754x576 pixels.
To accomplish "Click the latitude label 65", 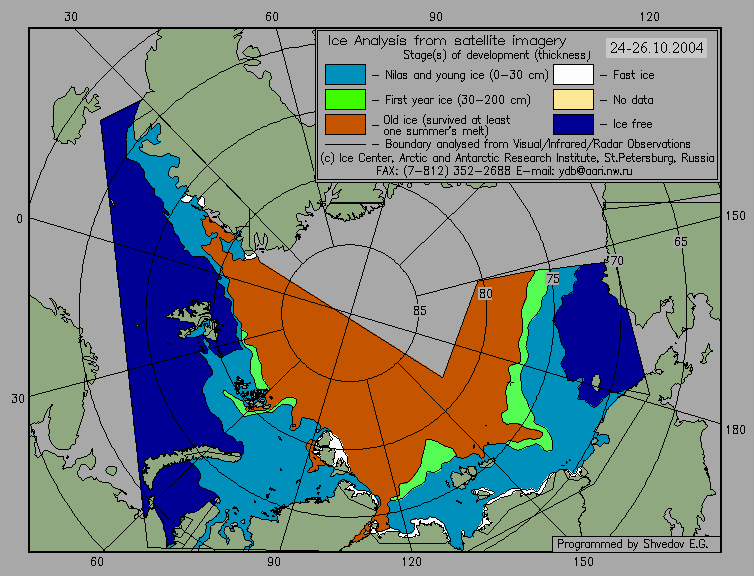I will (680, 241).
